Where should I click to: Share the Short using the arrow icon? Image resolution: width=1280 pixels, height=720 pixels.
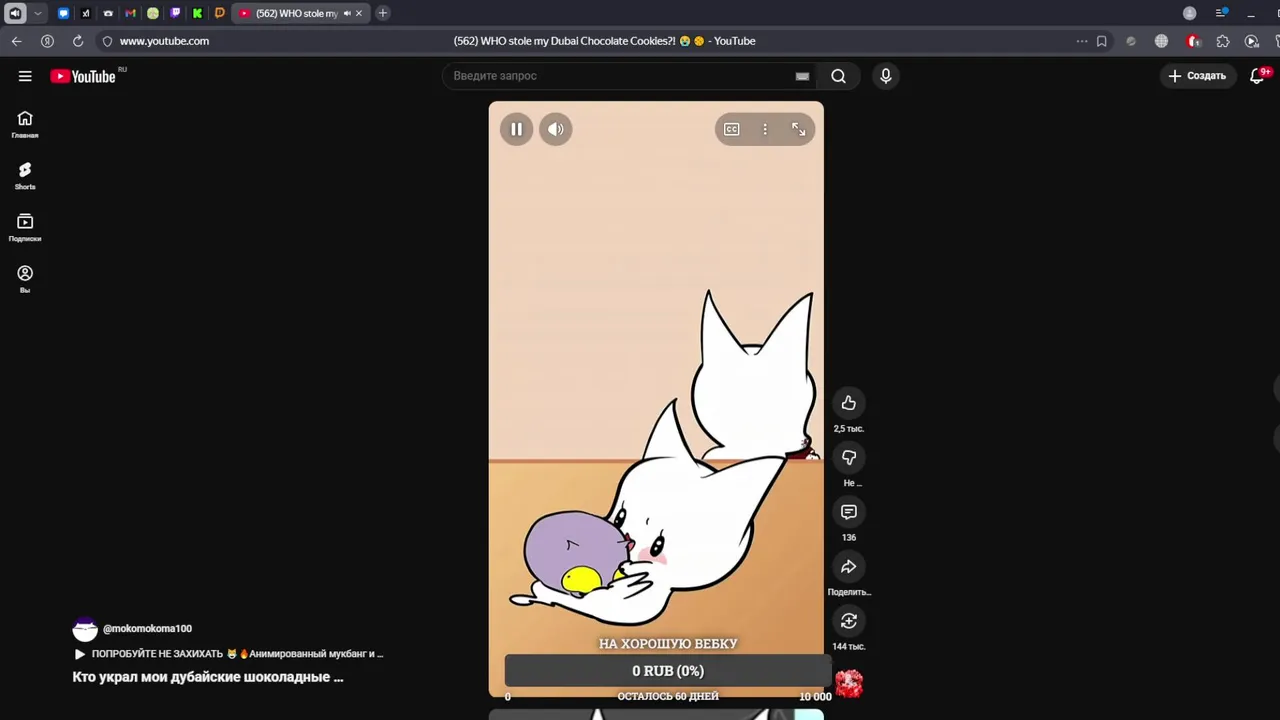click(849, 567)
